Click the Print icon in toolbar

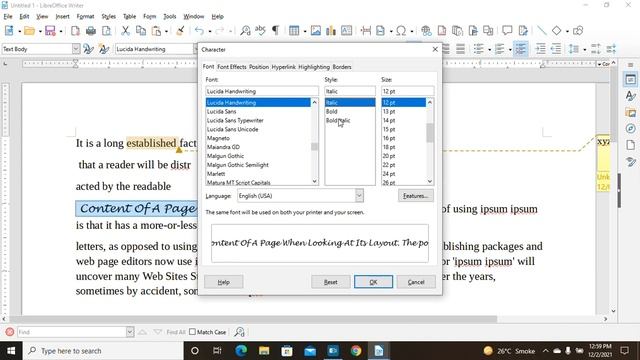point(91,31)
